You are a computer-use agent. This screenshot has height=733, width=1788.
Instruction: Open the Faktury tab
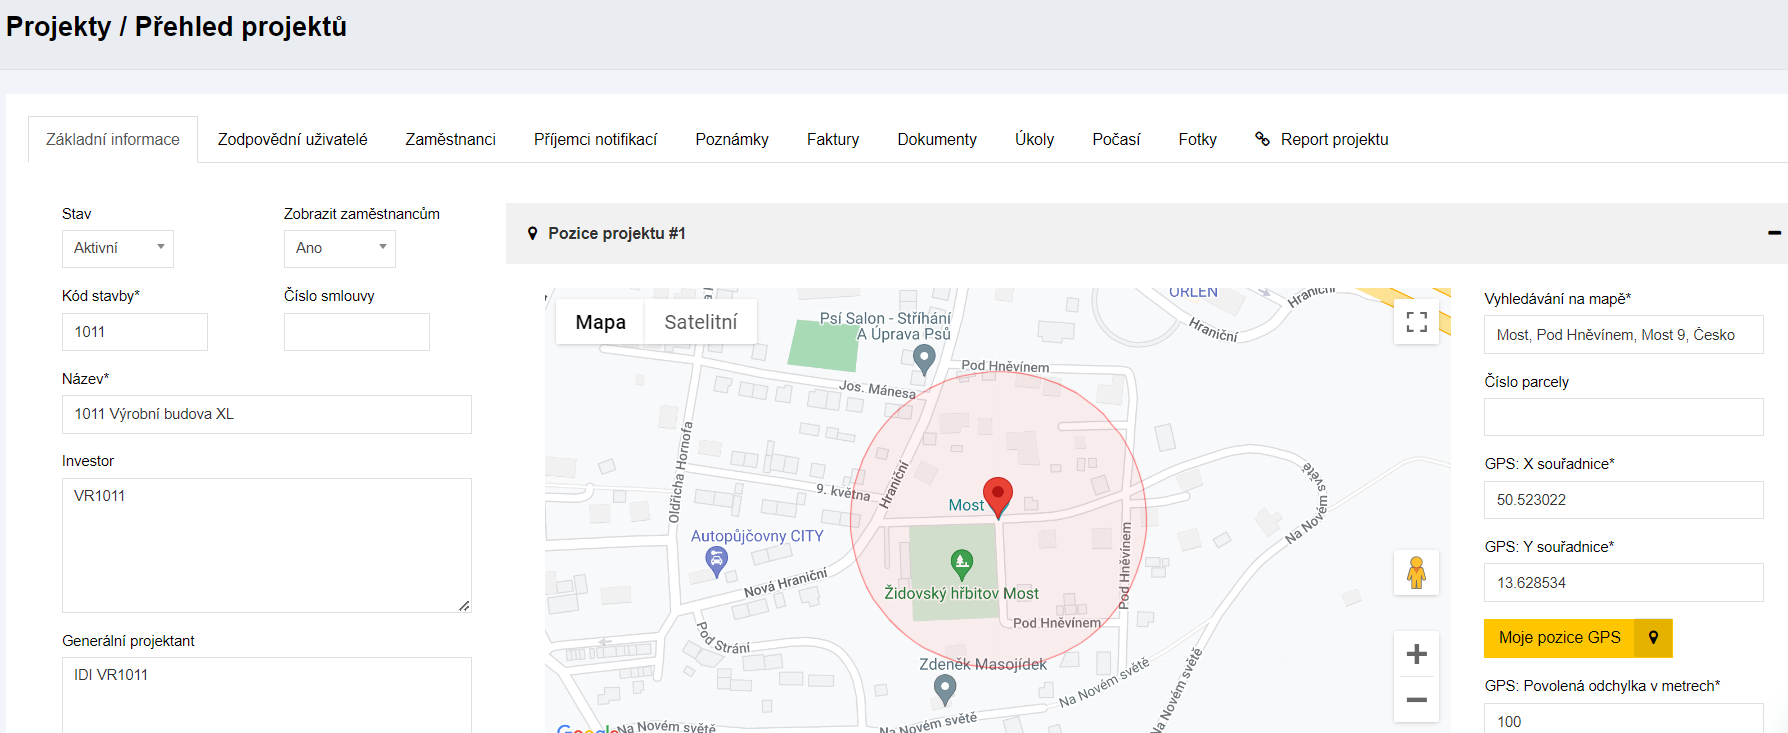point(832,140)
